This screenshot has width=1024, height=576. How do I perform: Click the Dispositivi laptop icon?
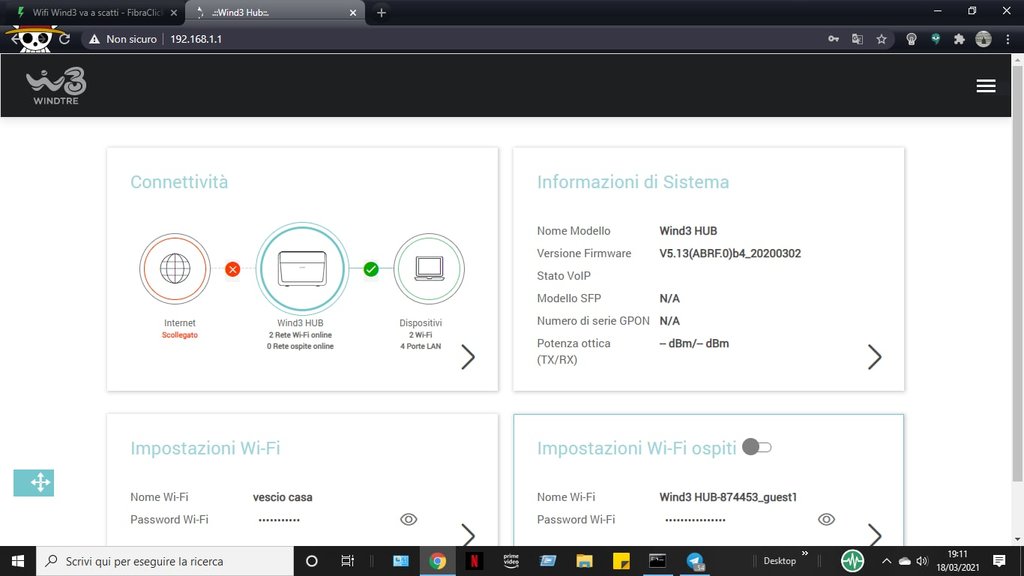[x=429, y=268]
